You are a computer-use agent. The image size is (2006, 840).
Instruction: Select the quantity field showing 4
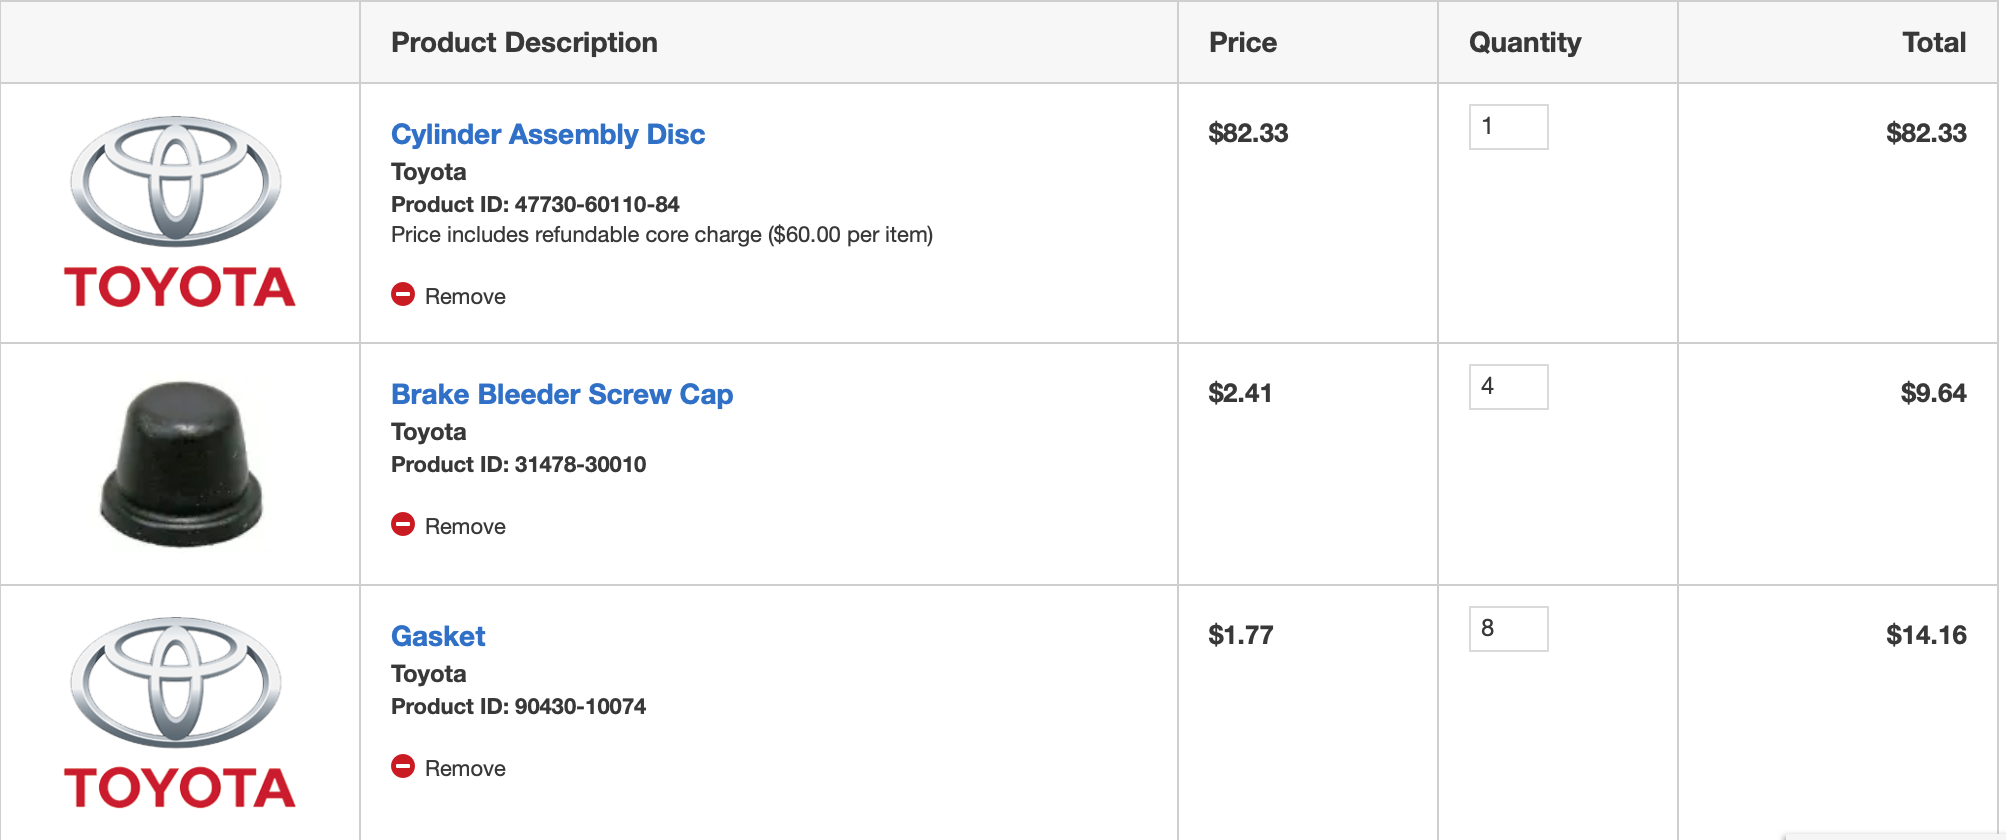point(1508,387)
